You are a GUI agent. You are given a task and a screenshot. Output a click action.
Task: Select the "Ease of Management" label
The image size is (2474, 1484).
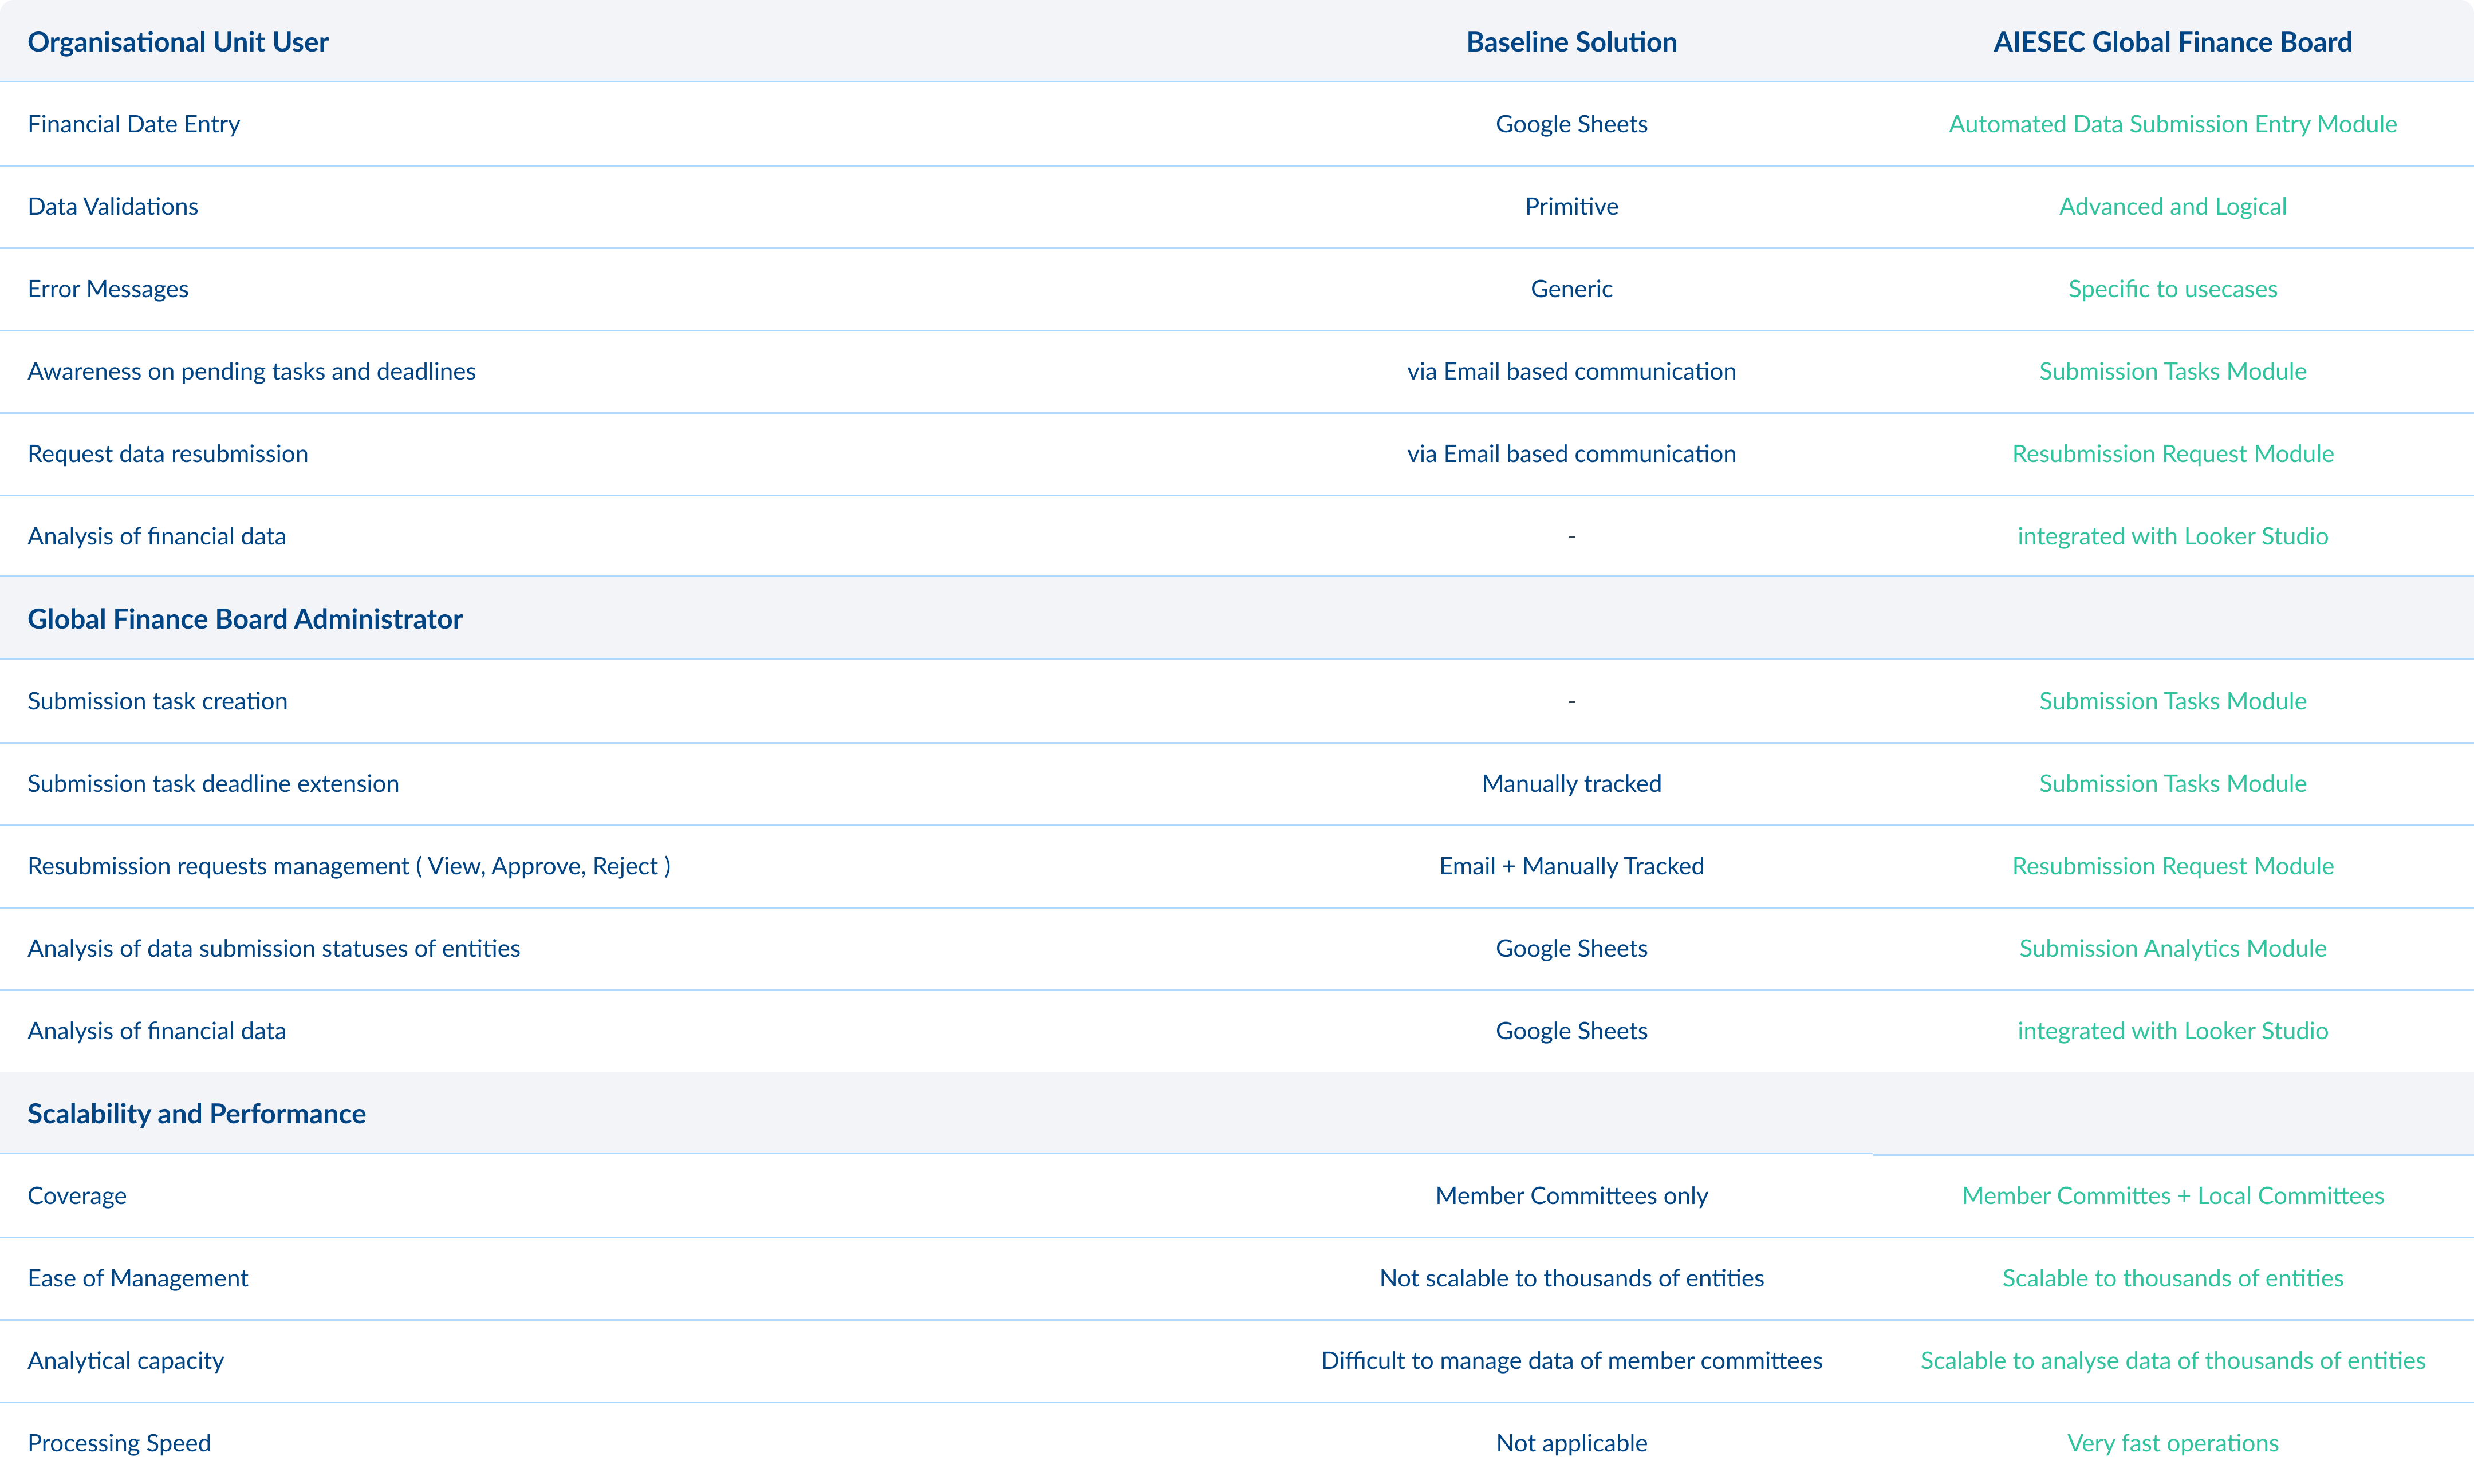pos(138,1278)
